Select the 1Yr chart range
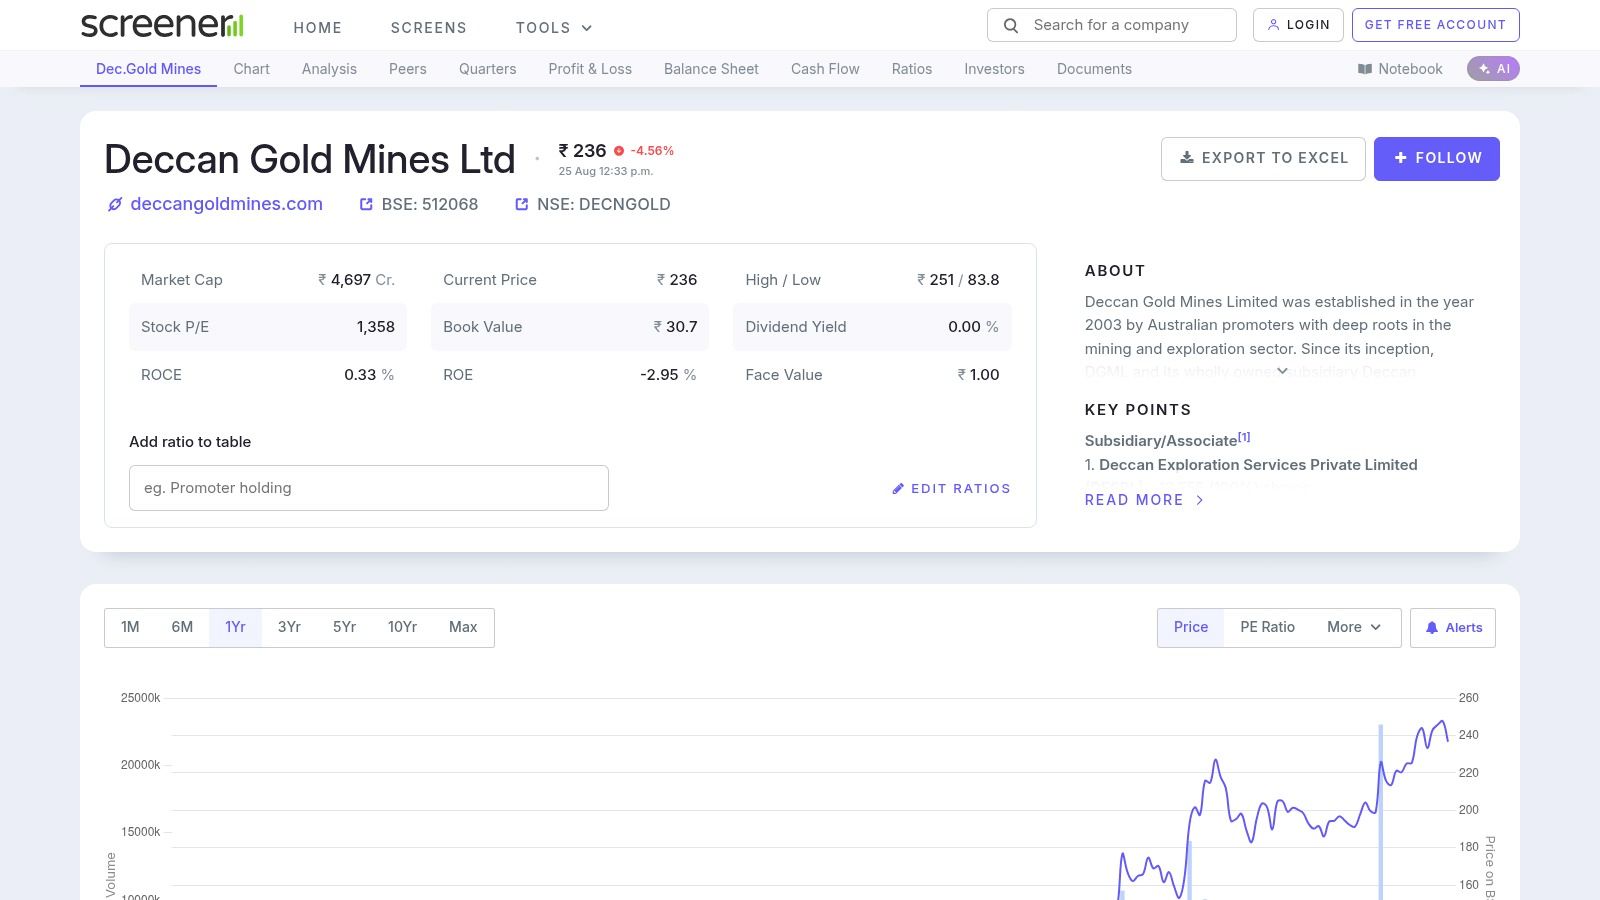This screenshot has width=1600, height=900. point(235,627)
